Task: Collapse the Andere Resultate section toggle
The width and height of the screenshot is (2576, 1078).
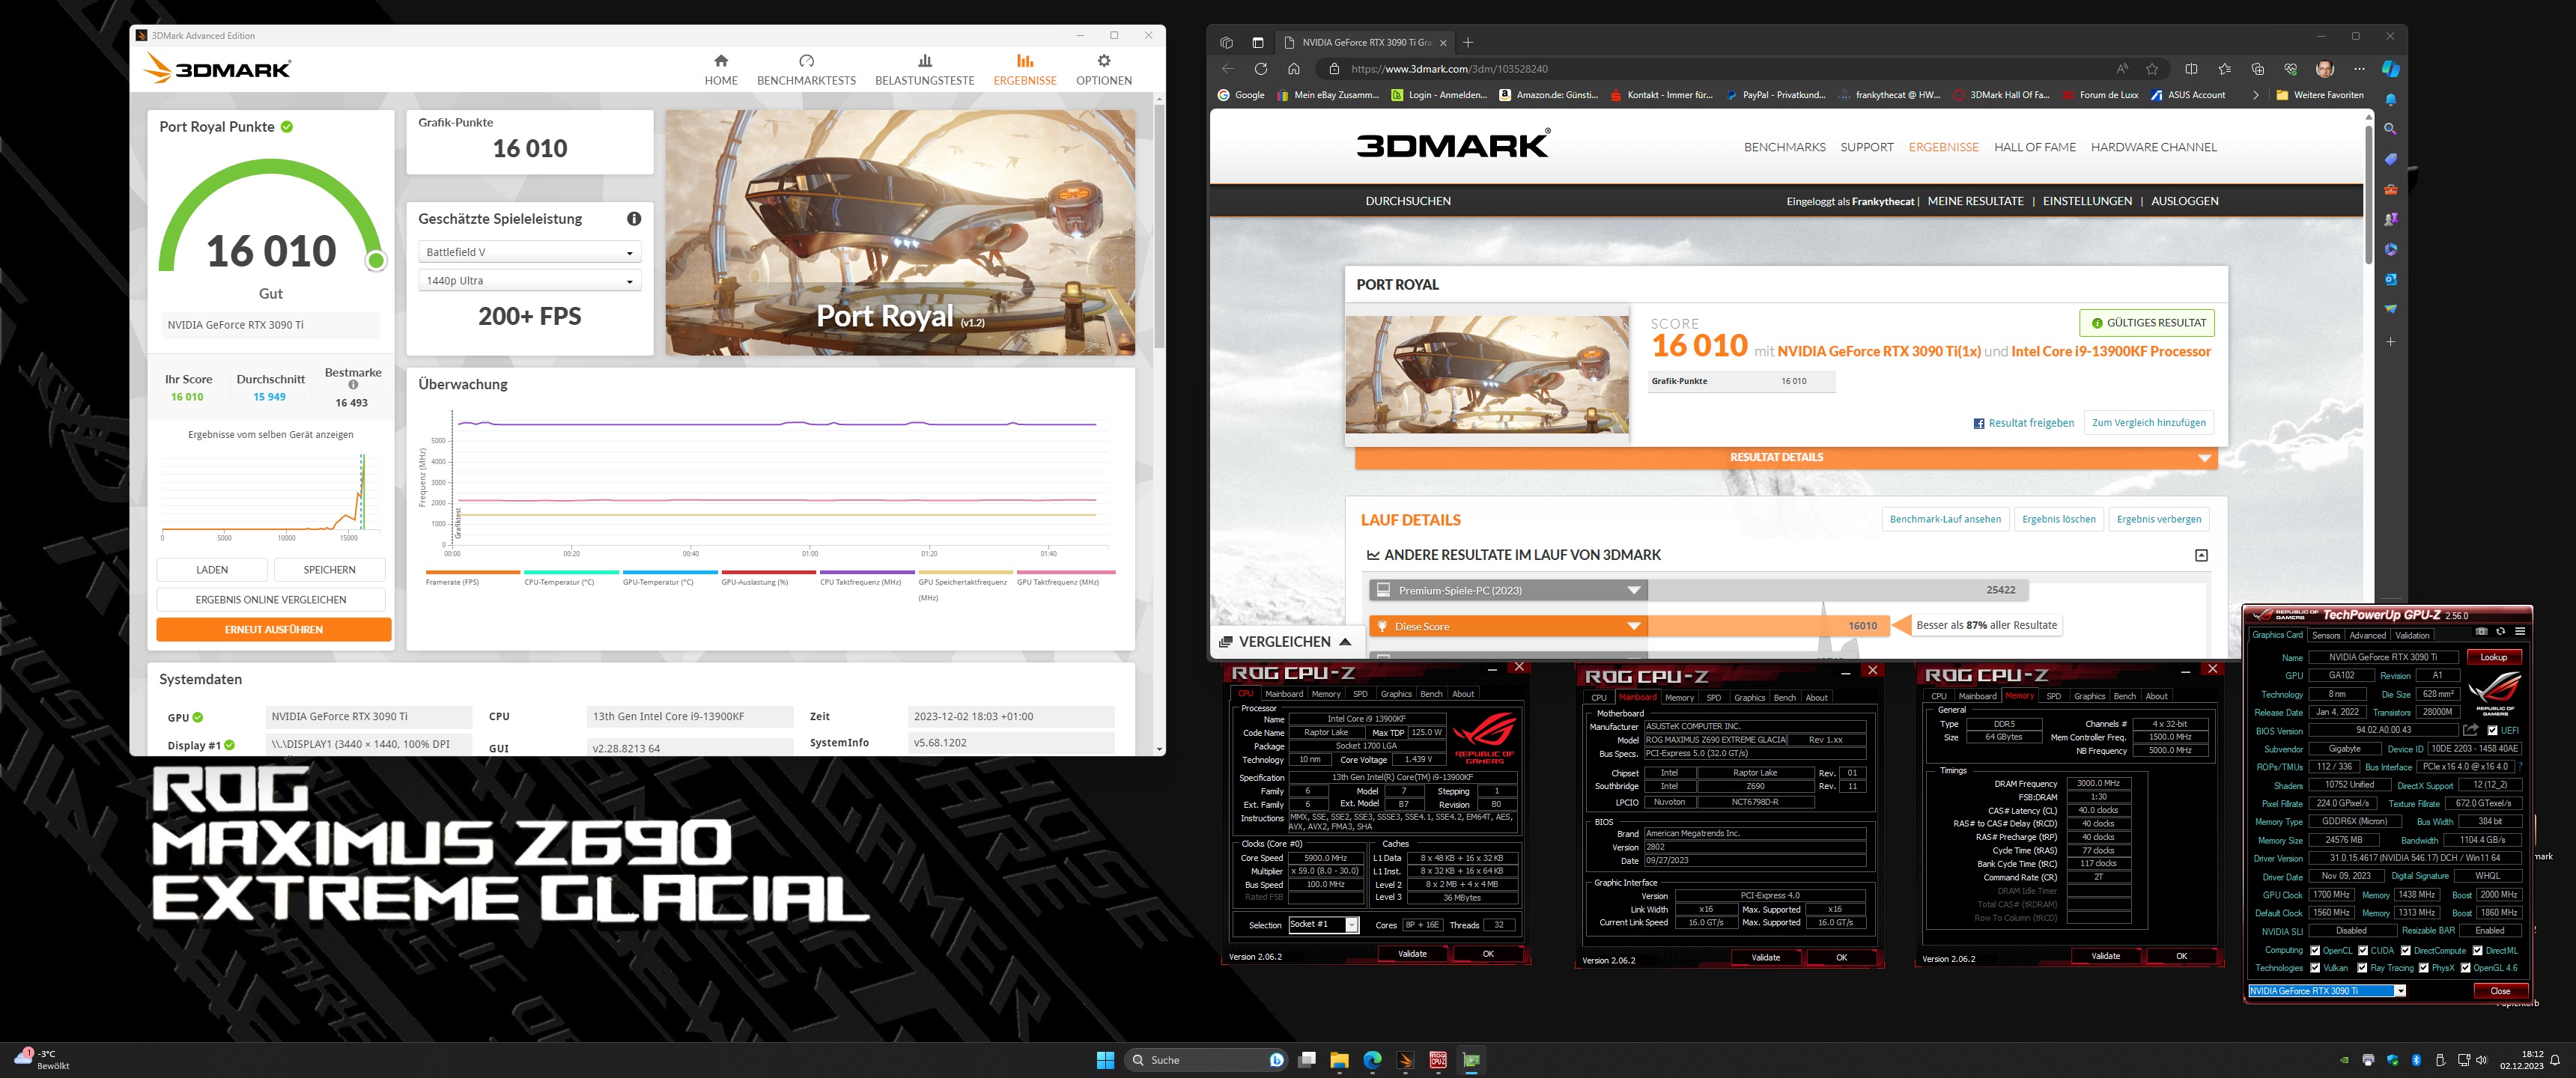Action: click(x=2201, y=555)
